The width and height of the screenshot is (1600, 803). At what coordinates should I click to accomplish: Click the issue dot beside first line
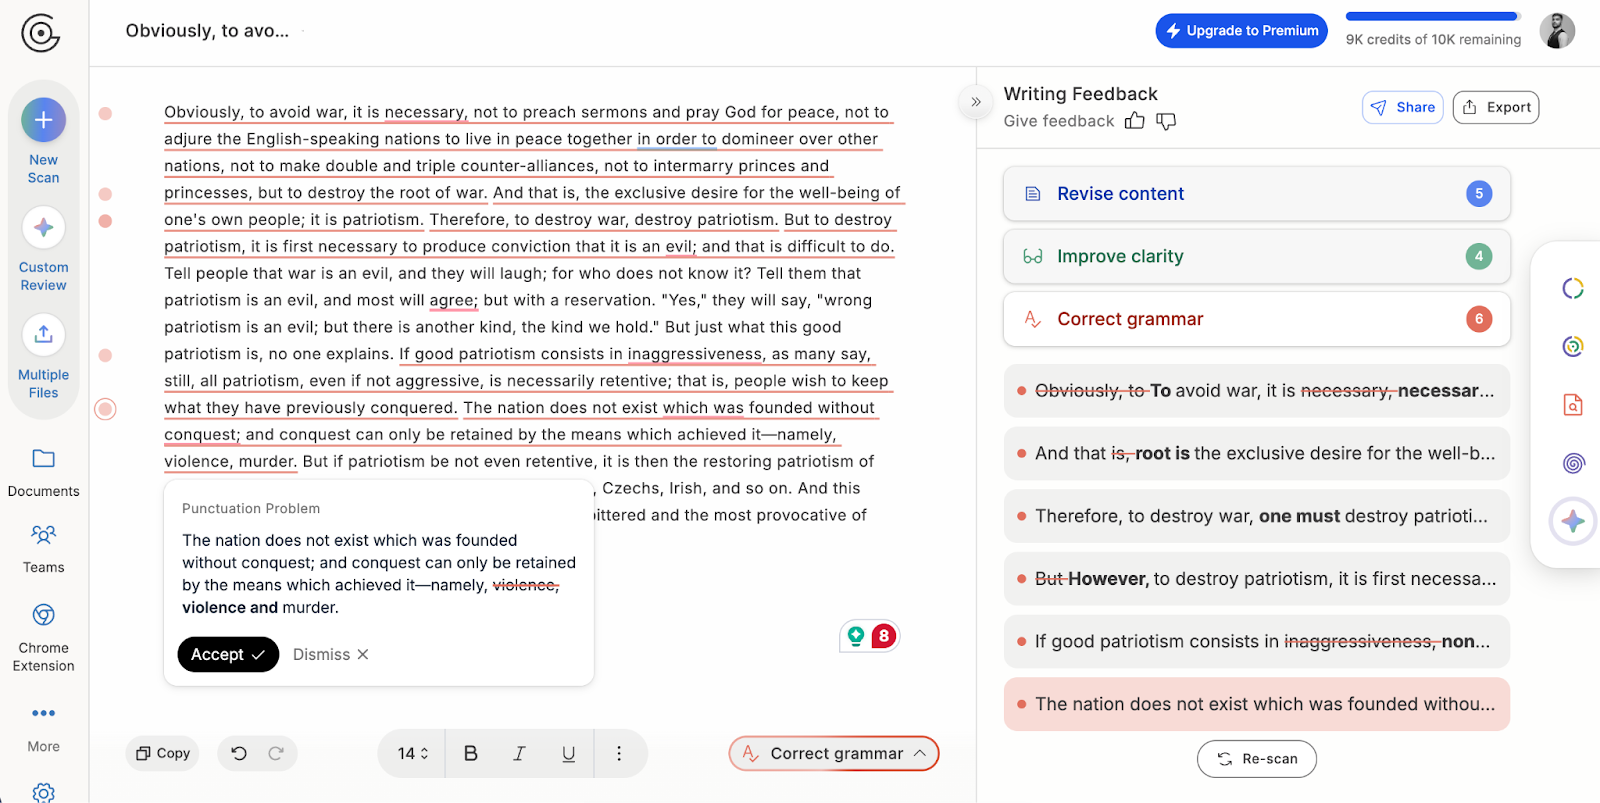(105, 113)
